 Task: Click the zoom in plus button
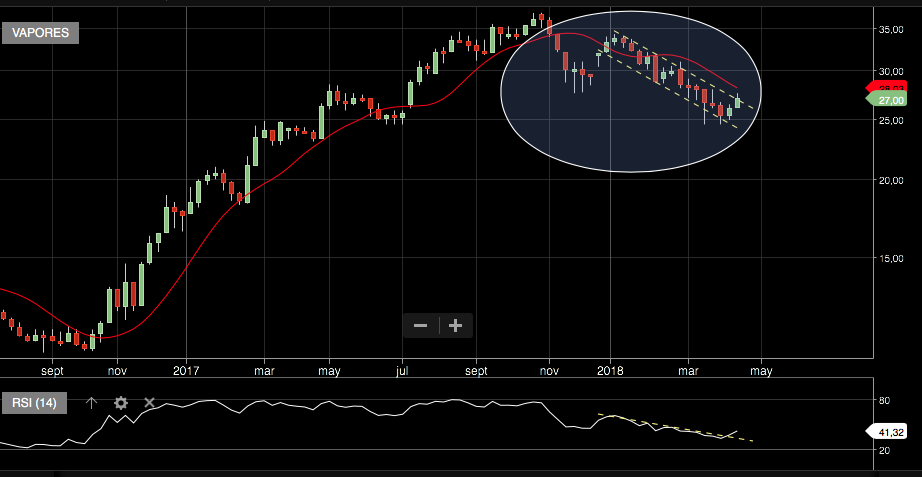point(456,325)
